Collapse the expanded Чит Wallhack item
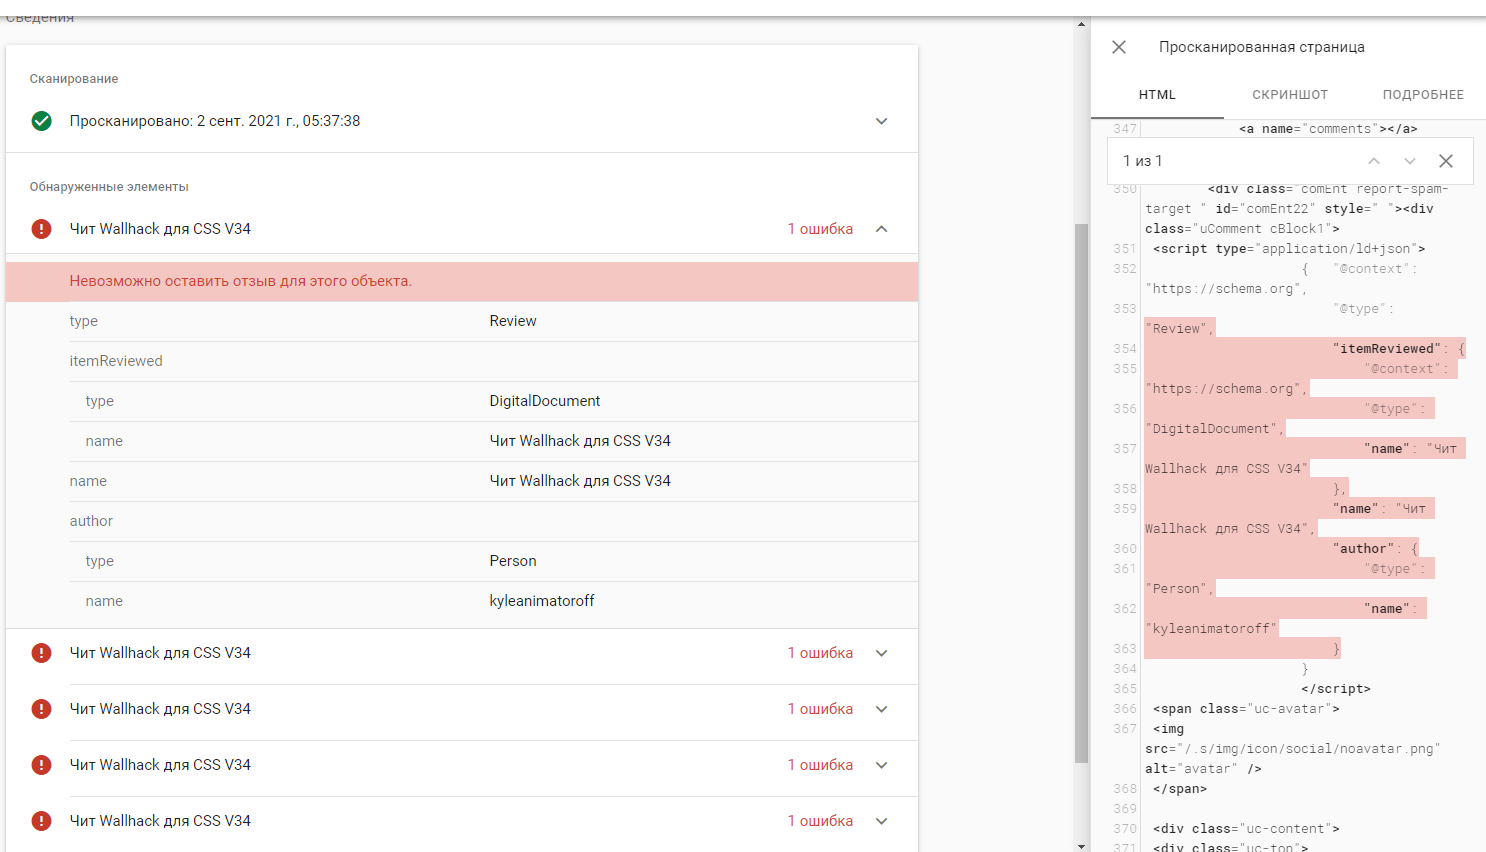 (881, 229)
